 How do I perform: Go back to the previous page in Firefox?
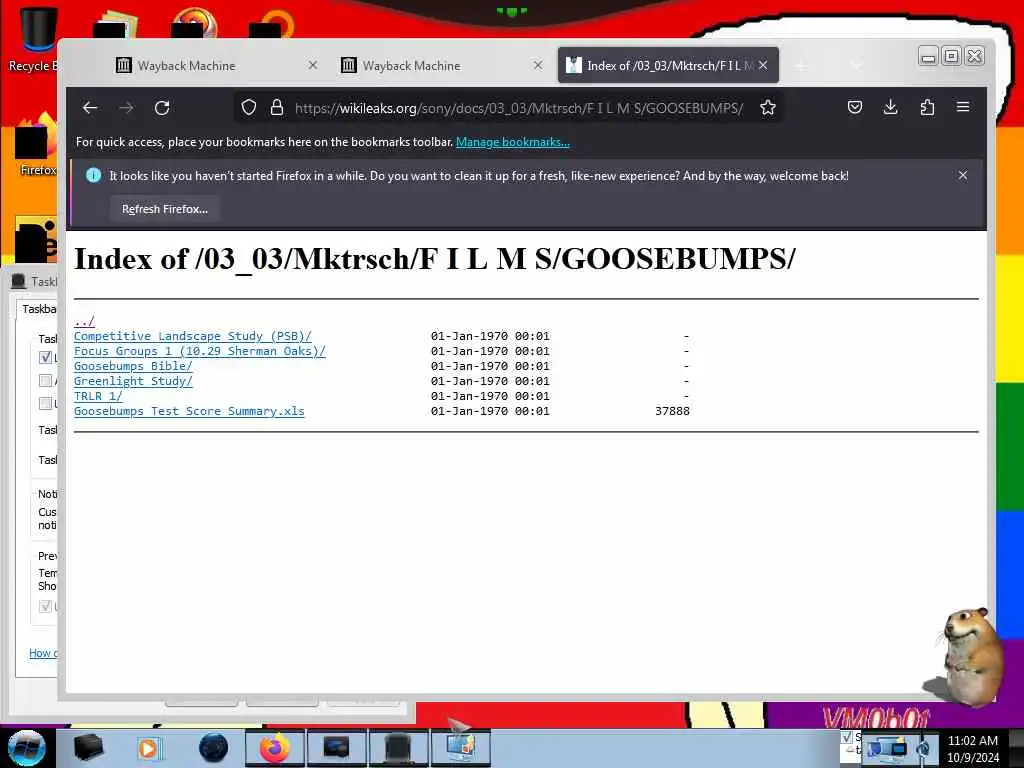(90, 108)
